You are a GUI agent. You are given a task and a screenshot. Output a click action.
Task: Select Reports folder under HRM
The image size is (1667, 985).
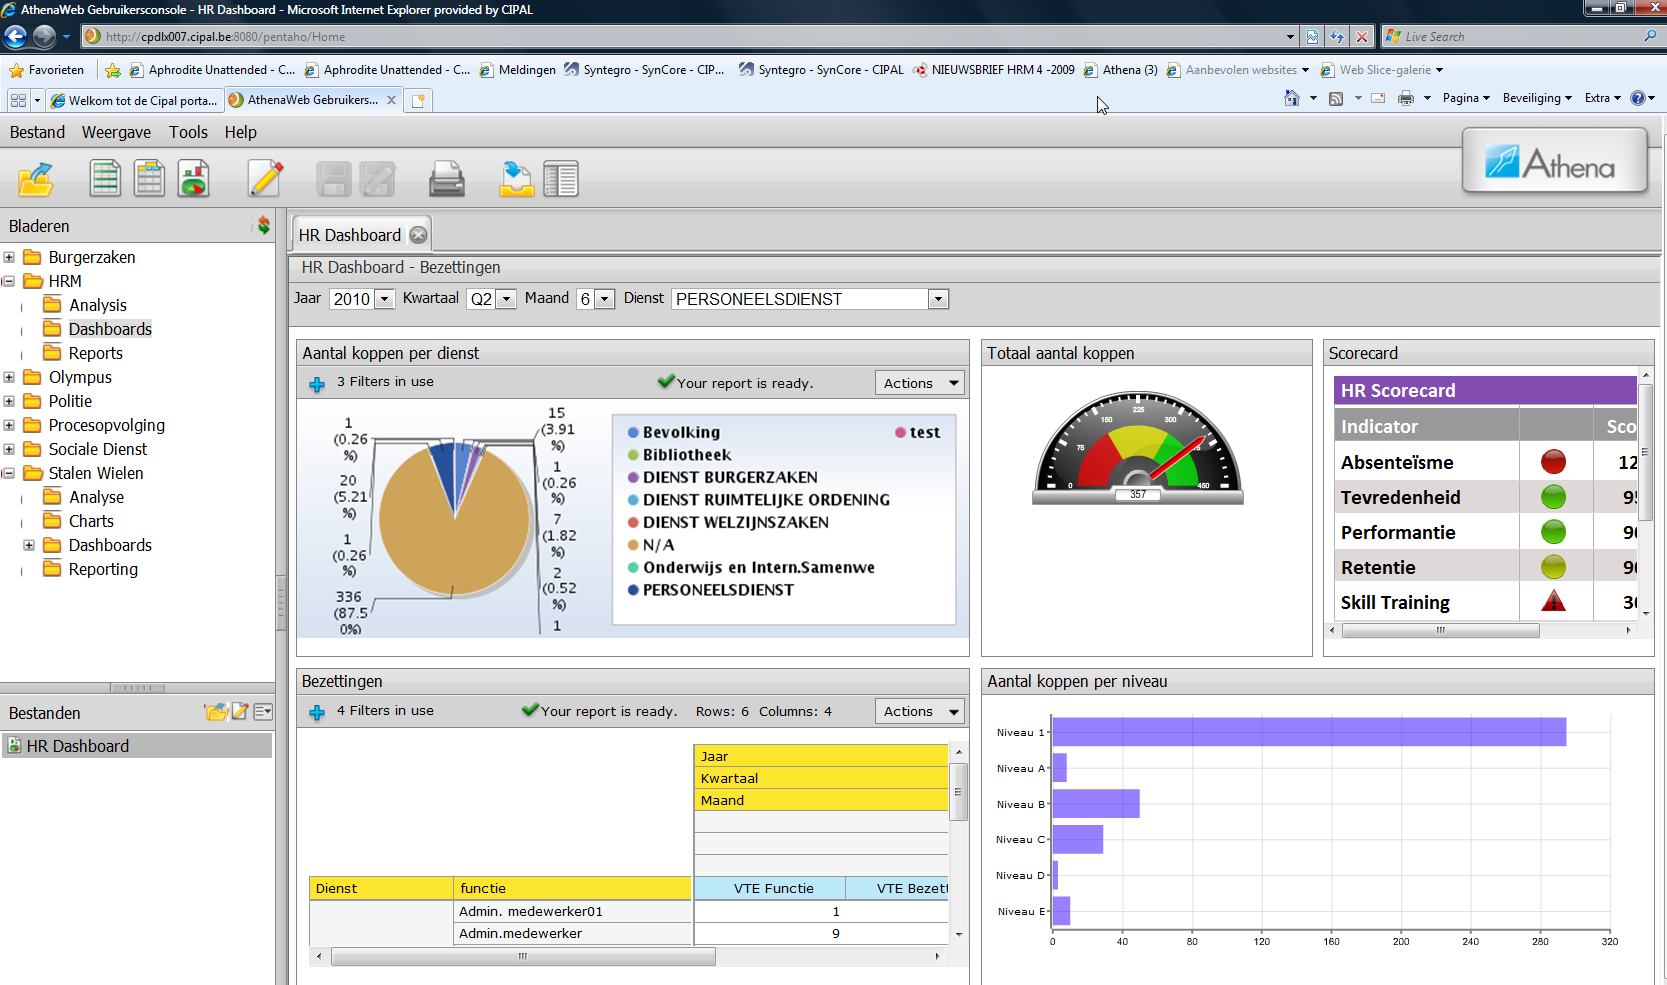coord(95,353)
